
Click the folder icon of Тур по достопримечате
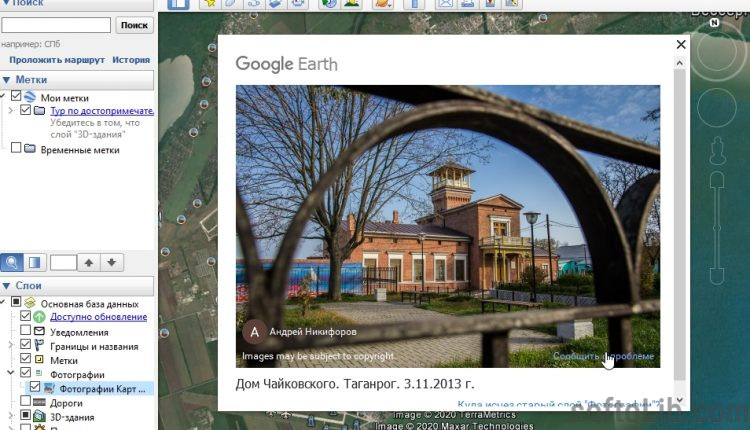click(x=40, y=110)
